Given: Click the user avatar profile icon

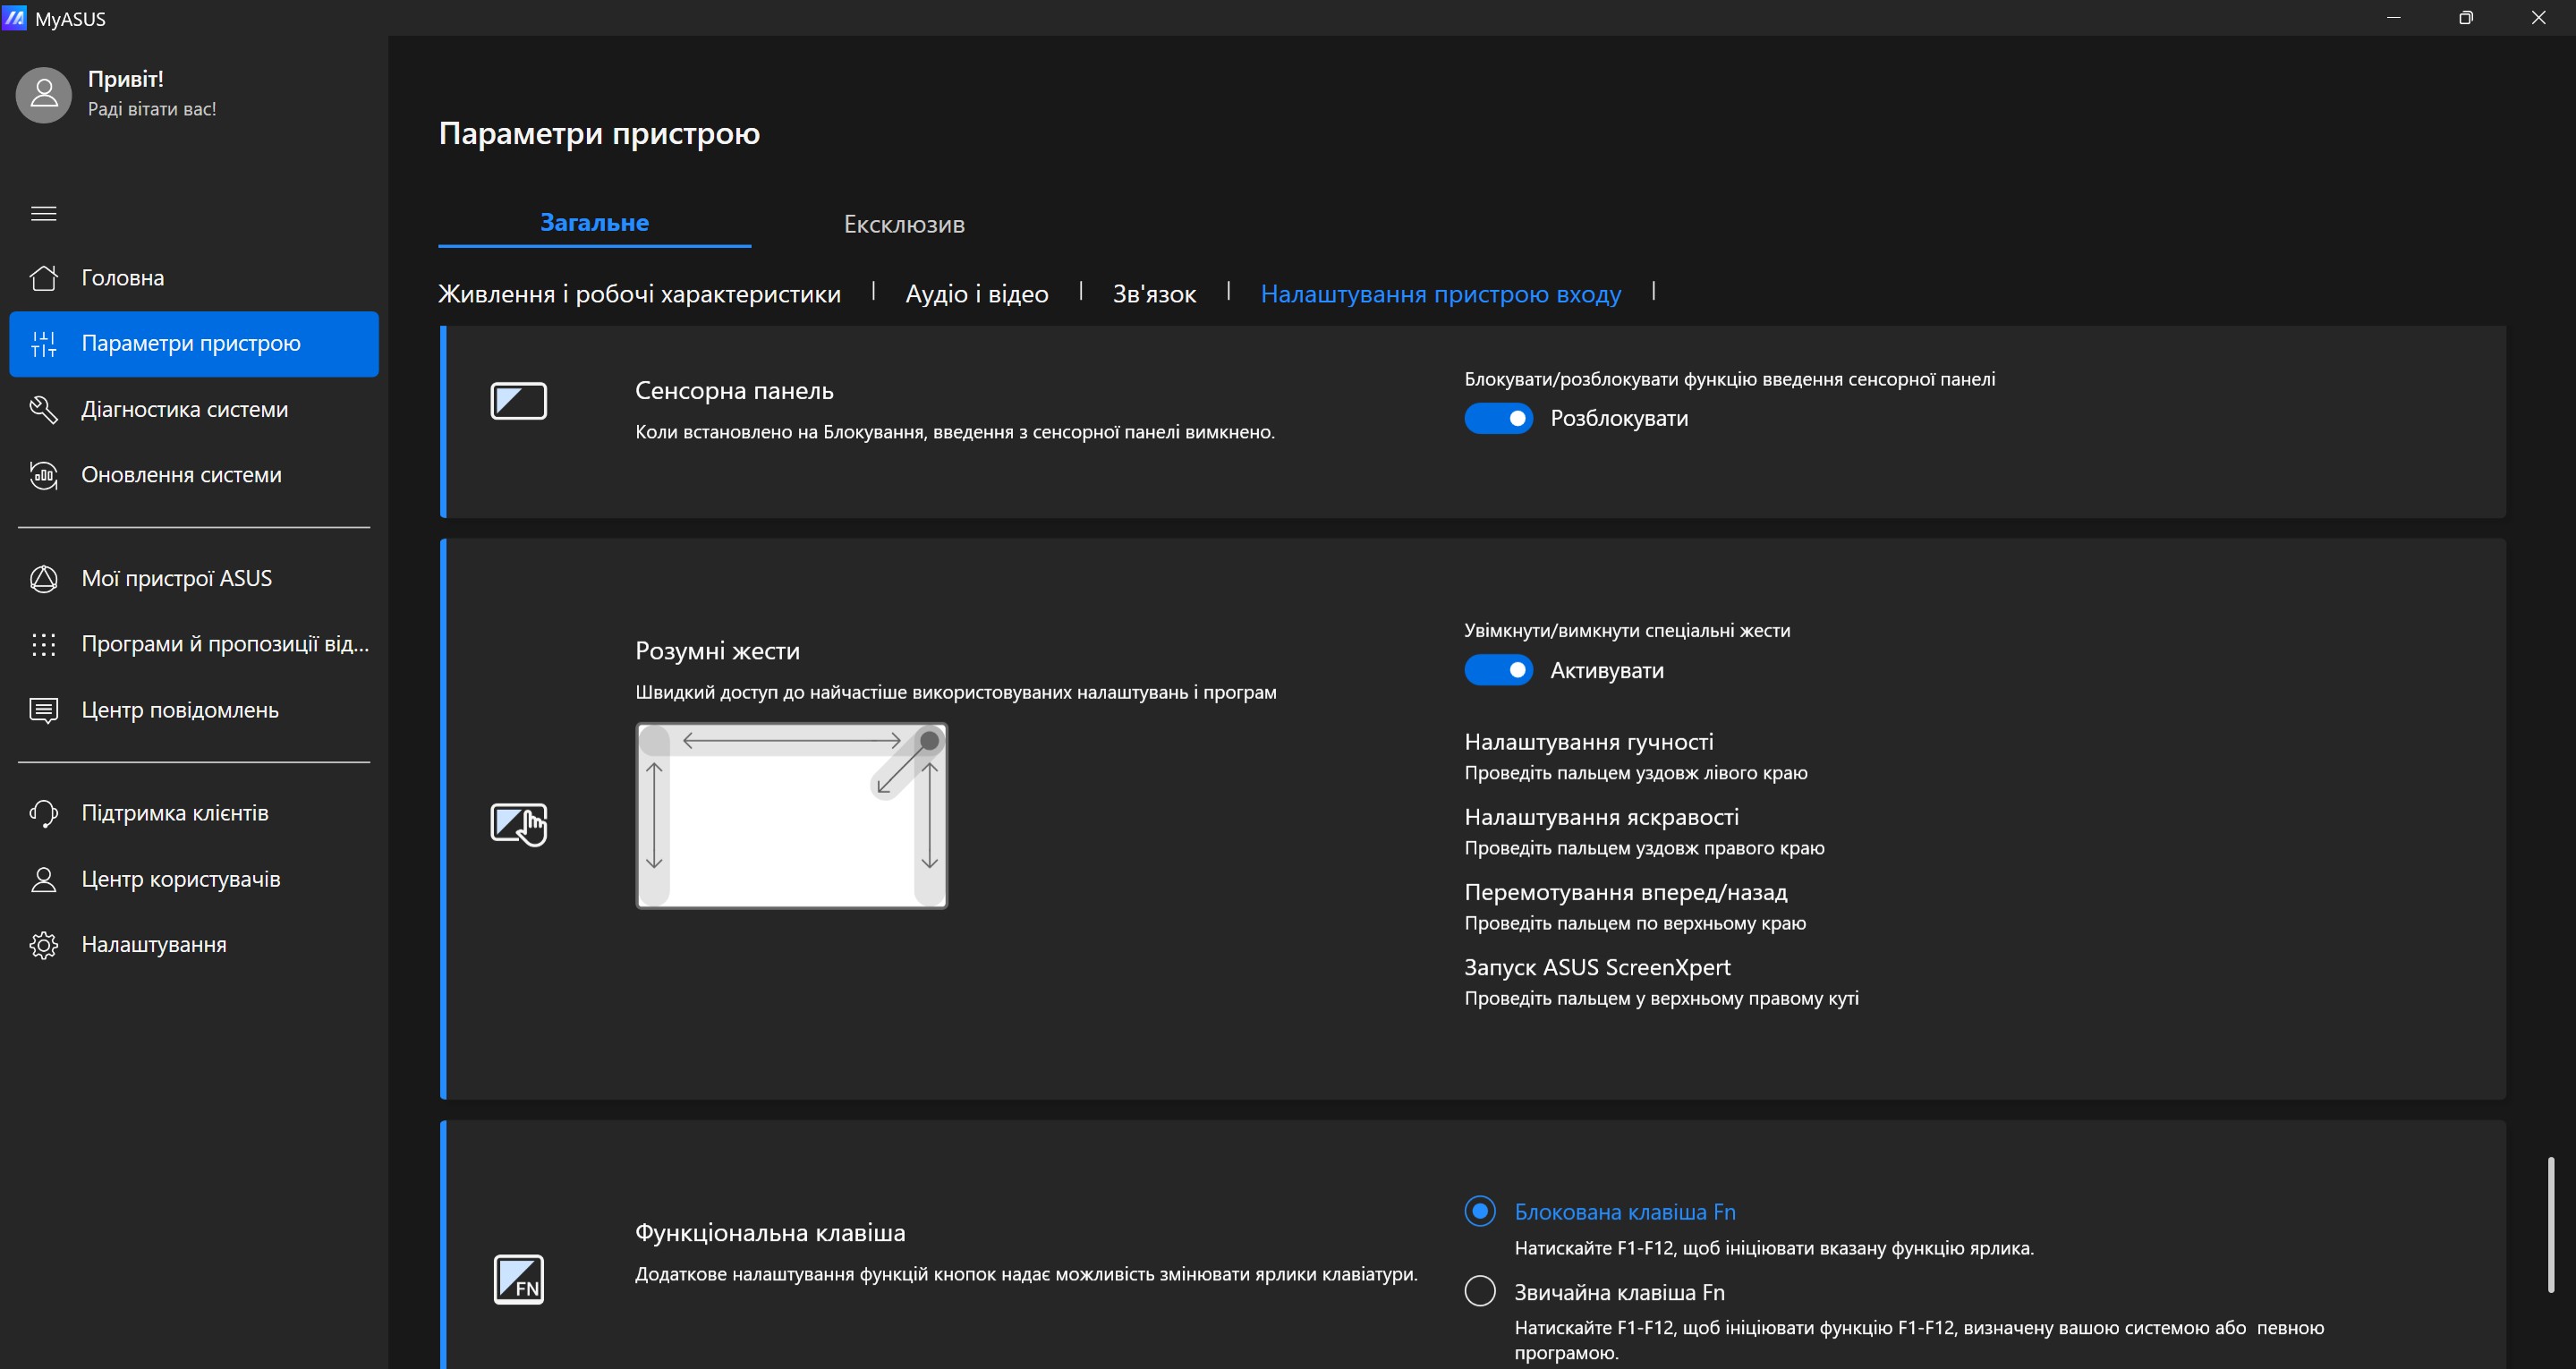Looking at the screenshot, I should (x=44, y=95).
